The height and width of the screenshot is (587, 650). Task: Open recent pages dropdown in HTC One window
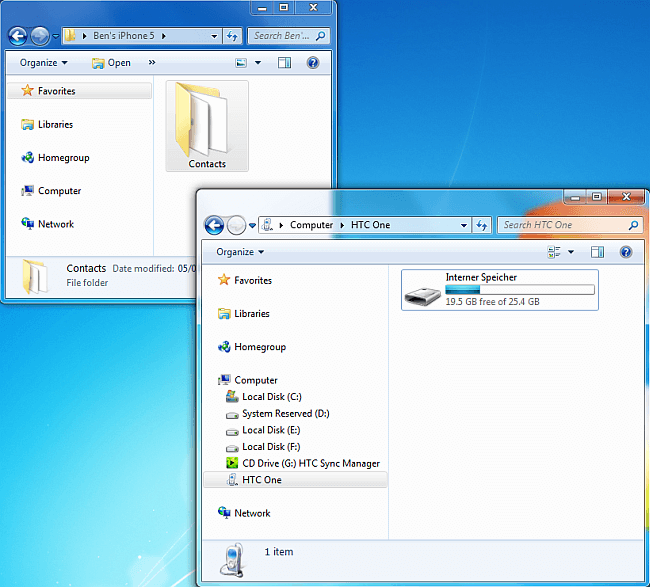[252, 226]
